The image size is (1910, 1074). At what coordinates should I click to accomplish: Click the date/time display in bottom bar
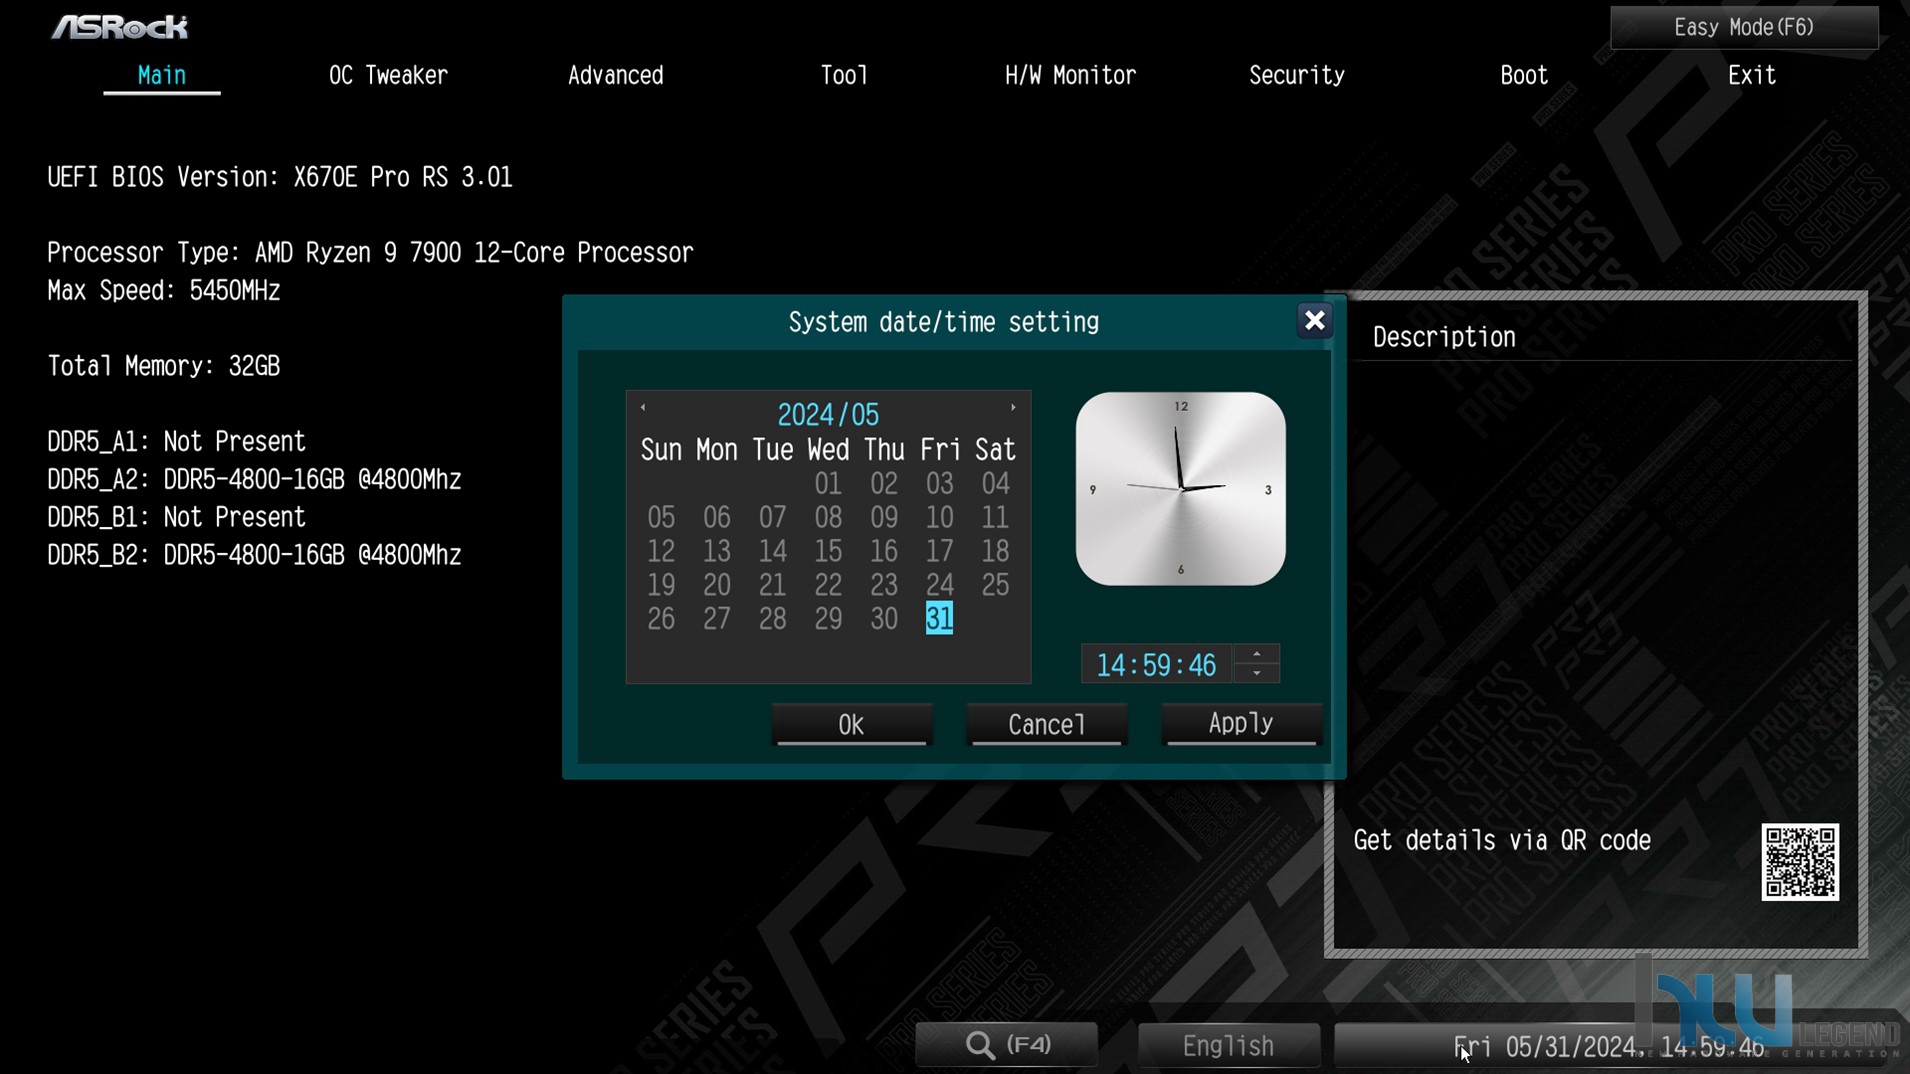[x=1608, y=1046]
